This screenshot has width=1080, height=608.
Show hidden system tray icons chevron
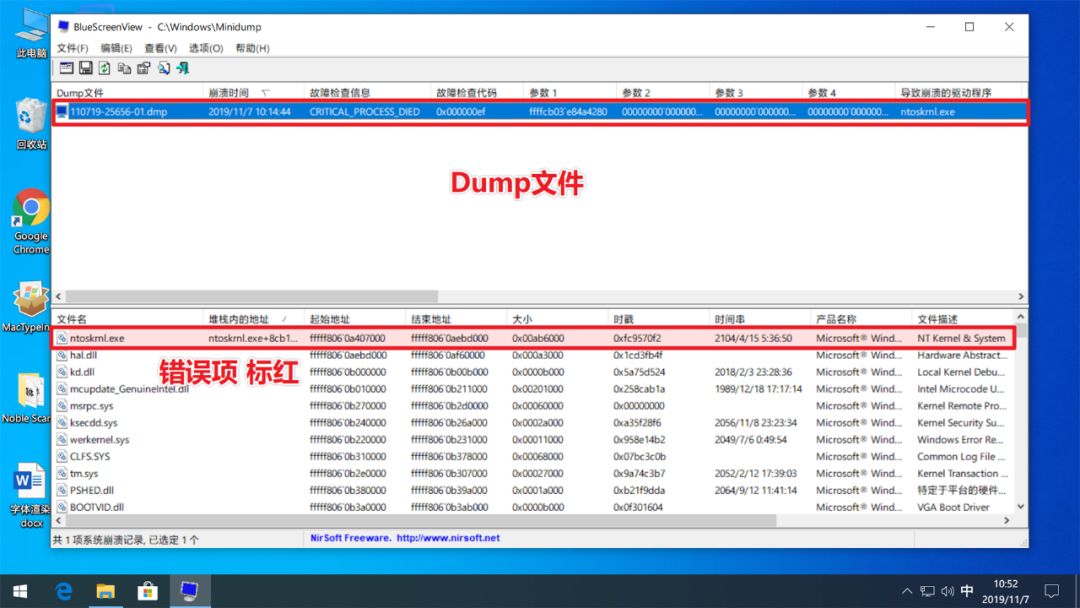[x=907, y=591]
